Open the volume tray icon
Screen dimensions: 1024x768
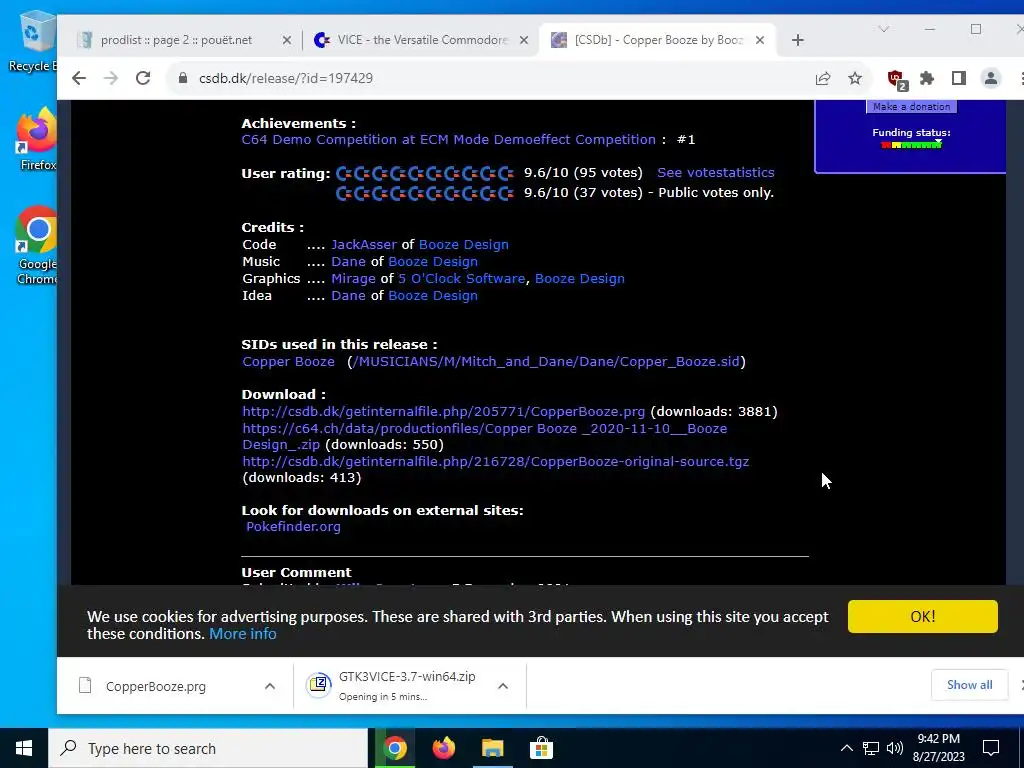[x=895, y=748]
